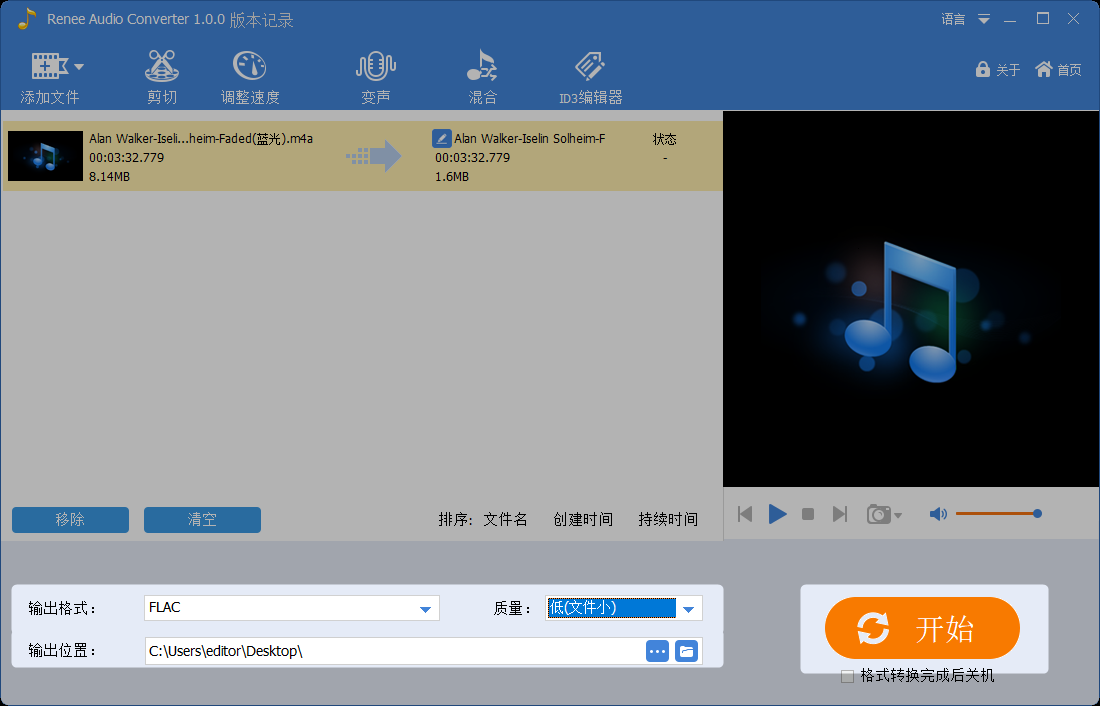1100x706 pixels.
Task: Select the Faded m4a thumbnail
Action: pos(46,156)
